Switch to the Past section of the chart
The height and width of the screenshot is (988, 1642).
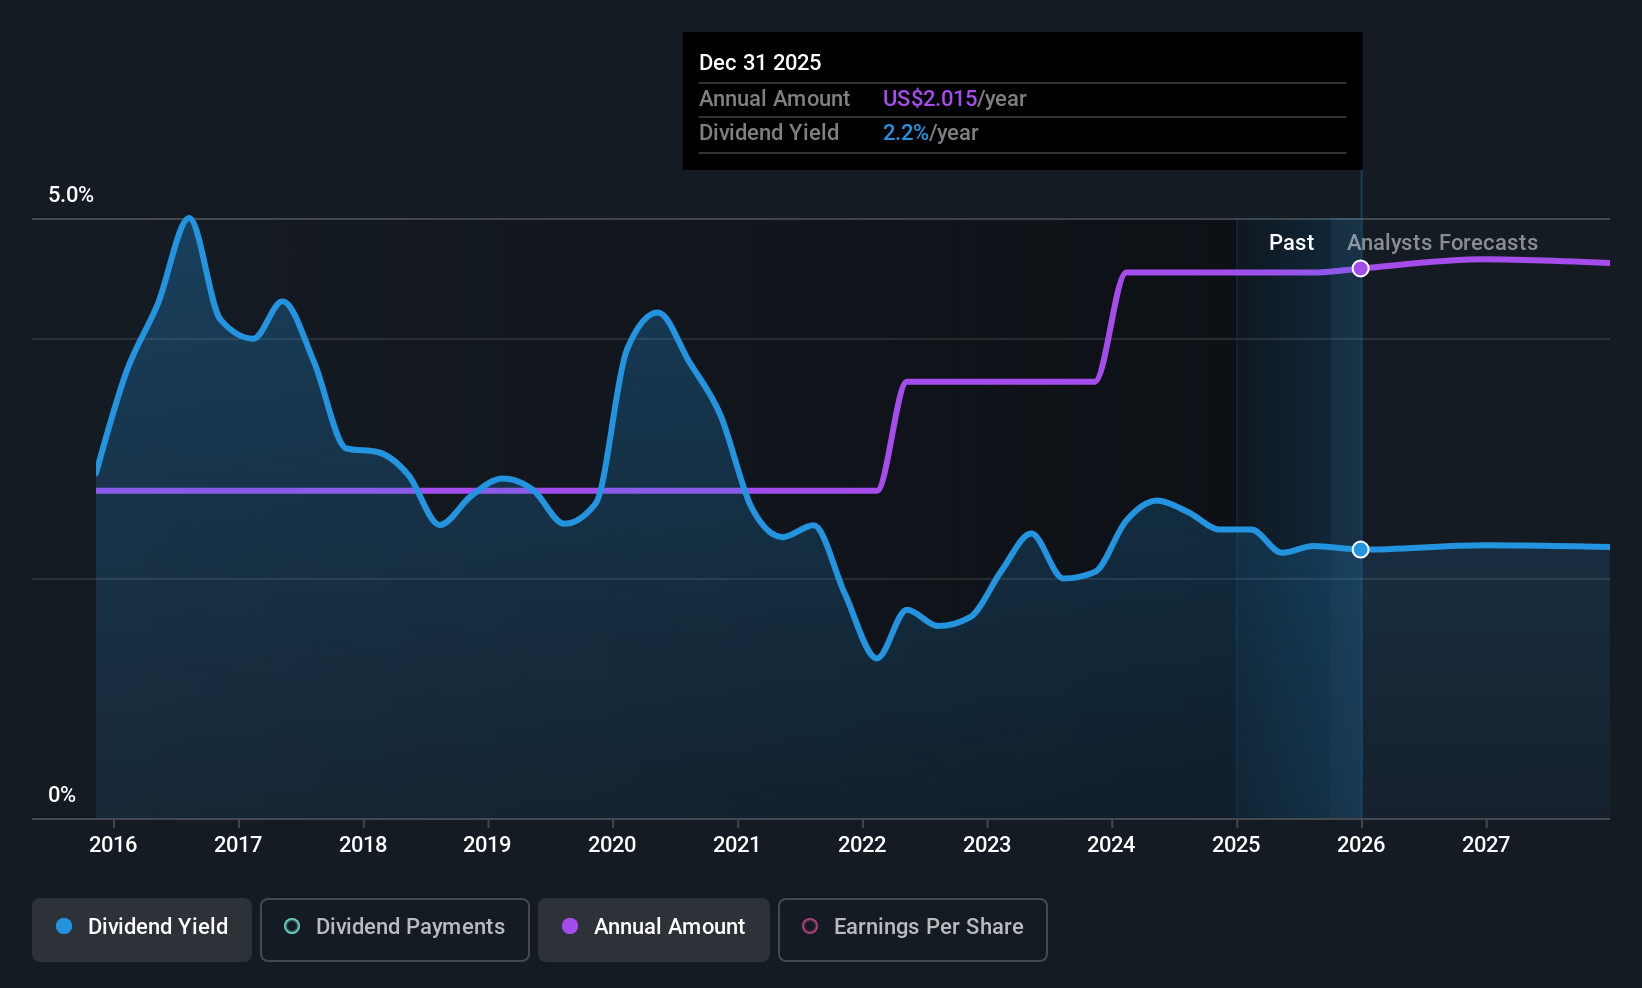1291,242
